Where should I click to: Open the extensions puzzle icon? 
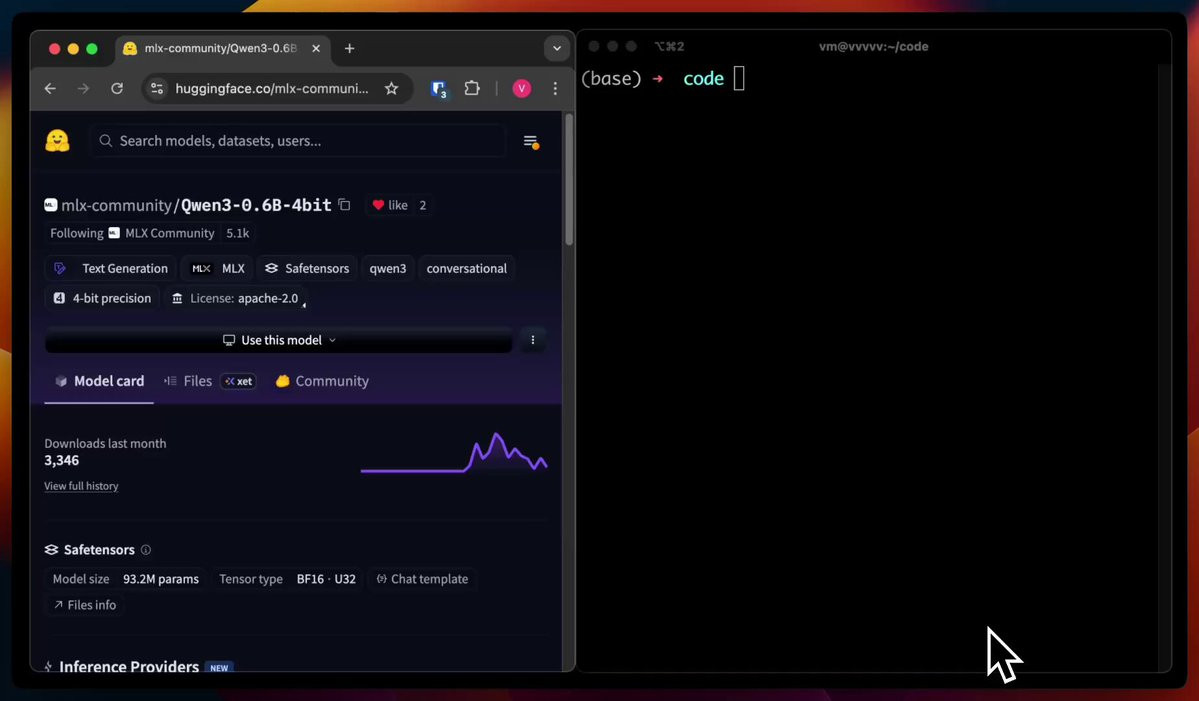click(472, 88)
